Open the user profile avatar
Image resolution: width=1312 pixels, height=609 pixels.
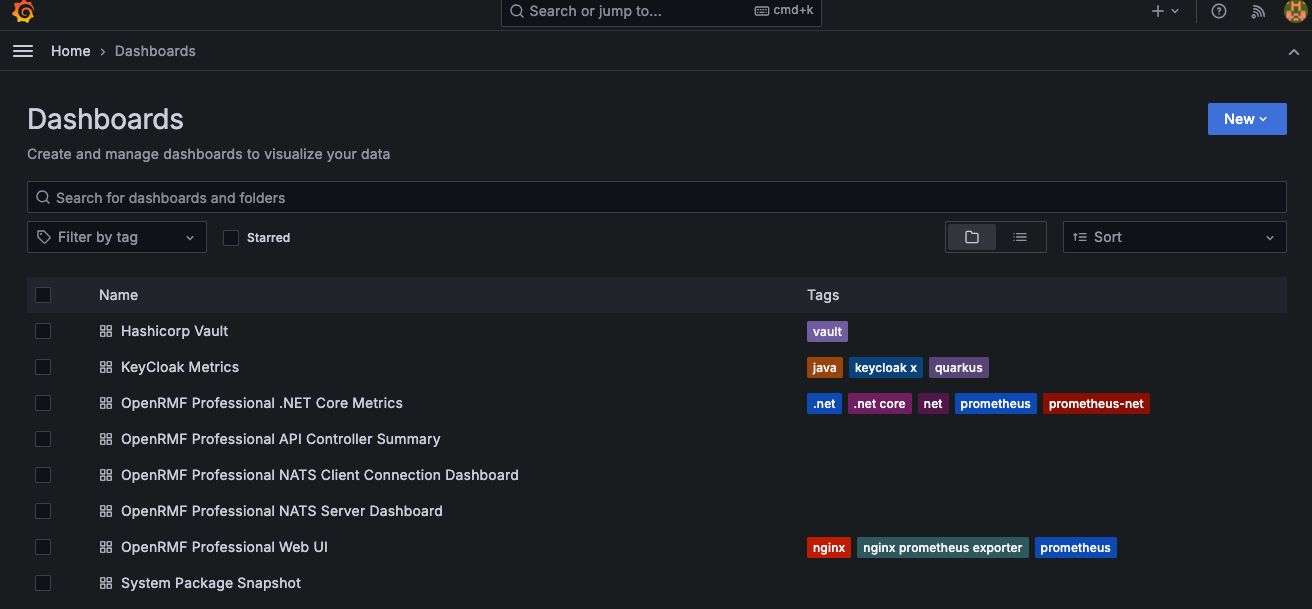tap(1295, 11)
